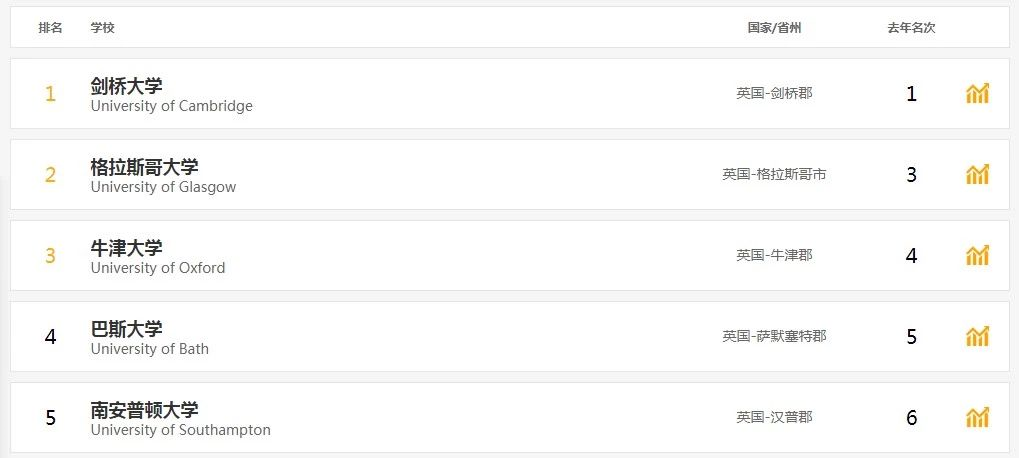Click 'University of Southampton' English name
The image size is (1019, 458).
point(180,430)
